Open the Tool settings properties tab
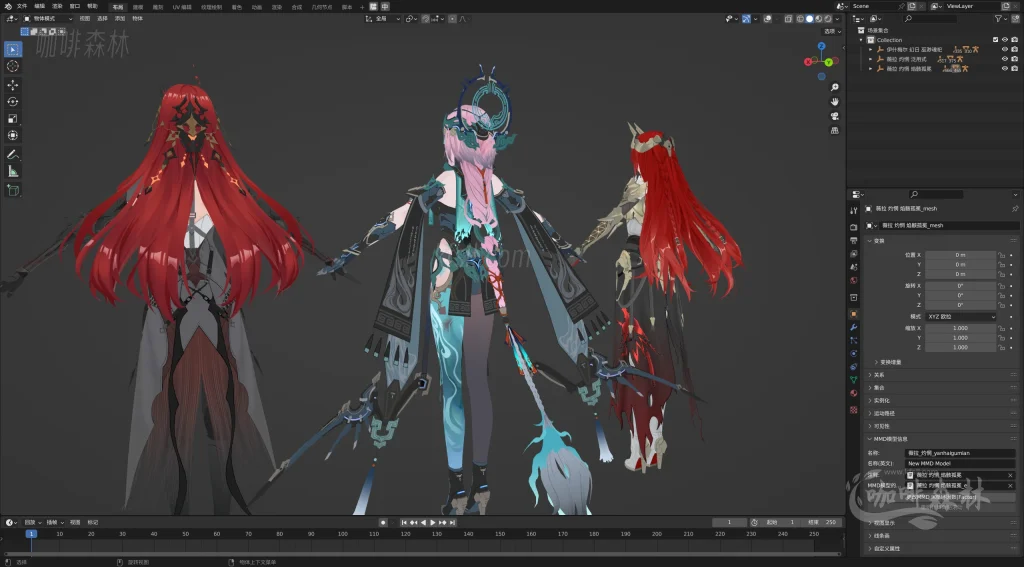The image size is (1024, 567). coord(854,210)
